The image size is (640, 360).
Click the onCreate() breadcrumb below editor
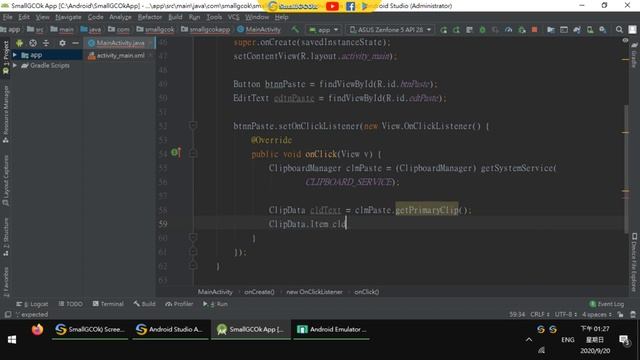click(259, 292)
